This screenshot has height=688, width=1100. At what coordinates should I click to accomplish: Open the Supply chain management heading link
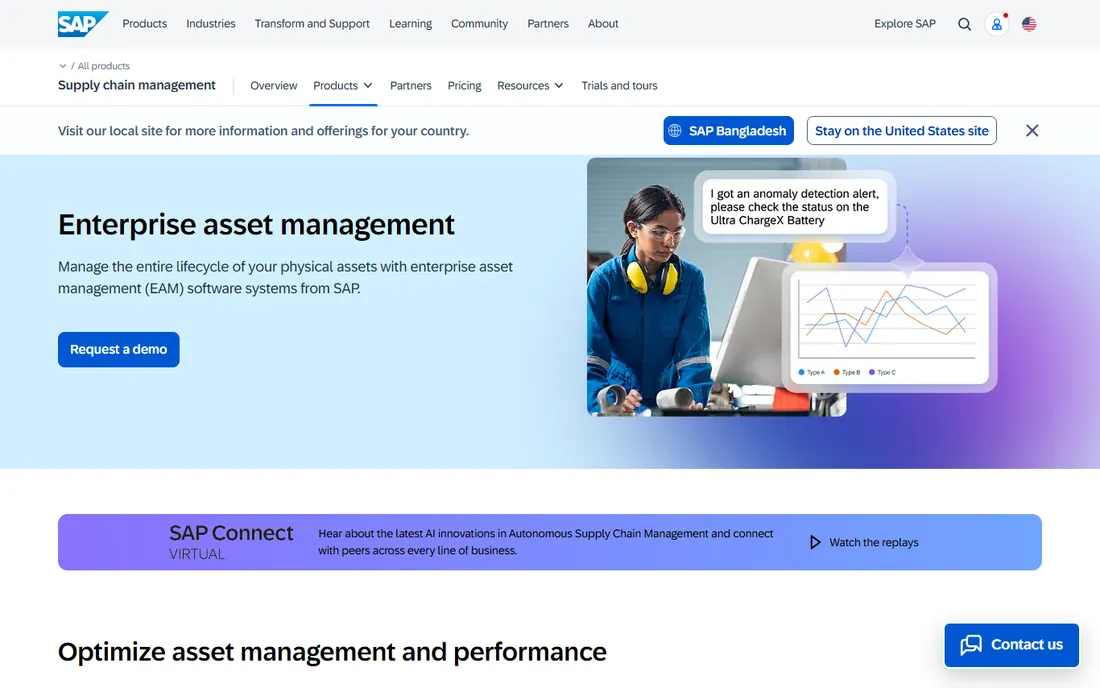point(137,85)
